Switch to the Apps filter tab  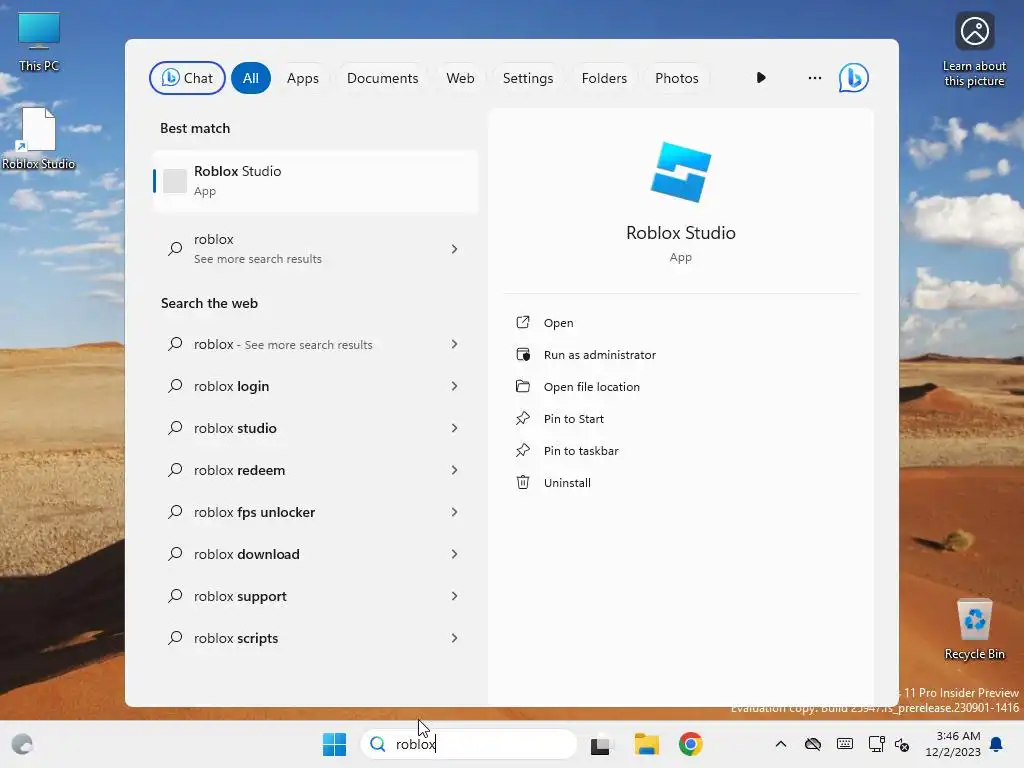pos(302,78)
